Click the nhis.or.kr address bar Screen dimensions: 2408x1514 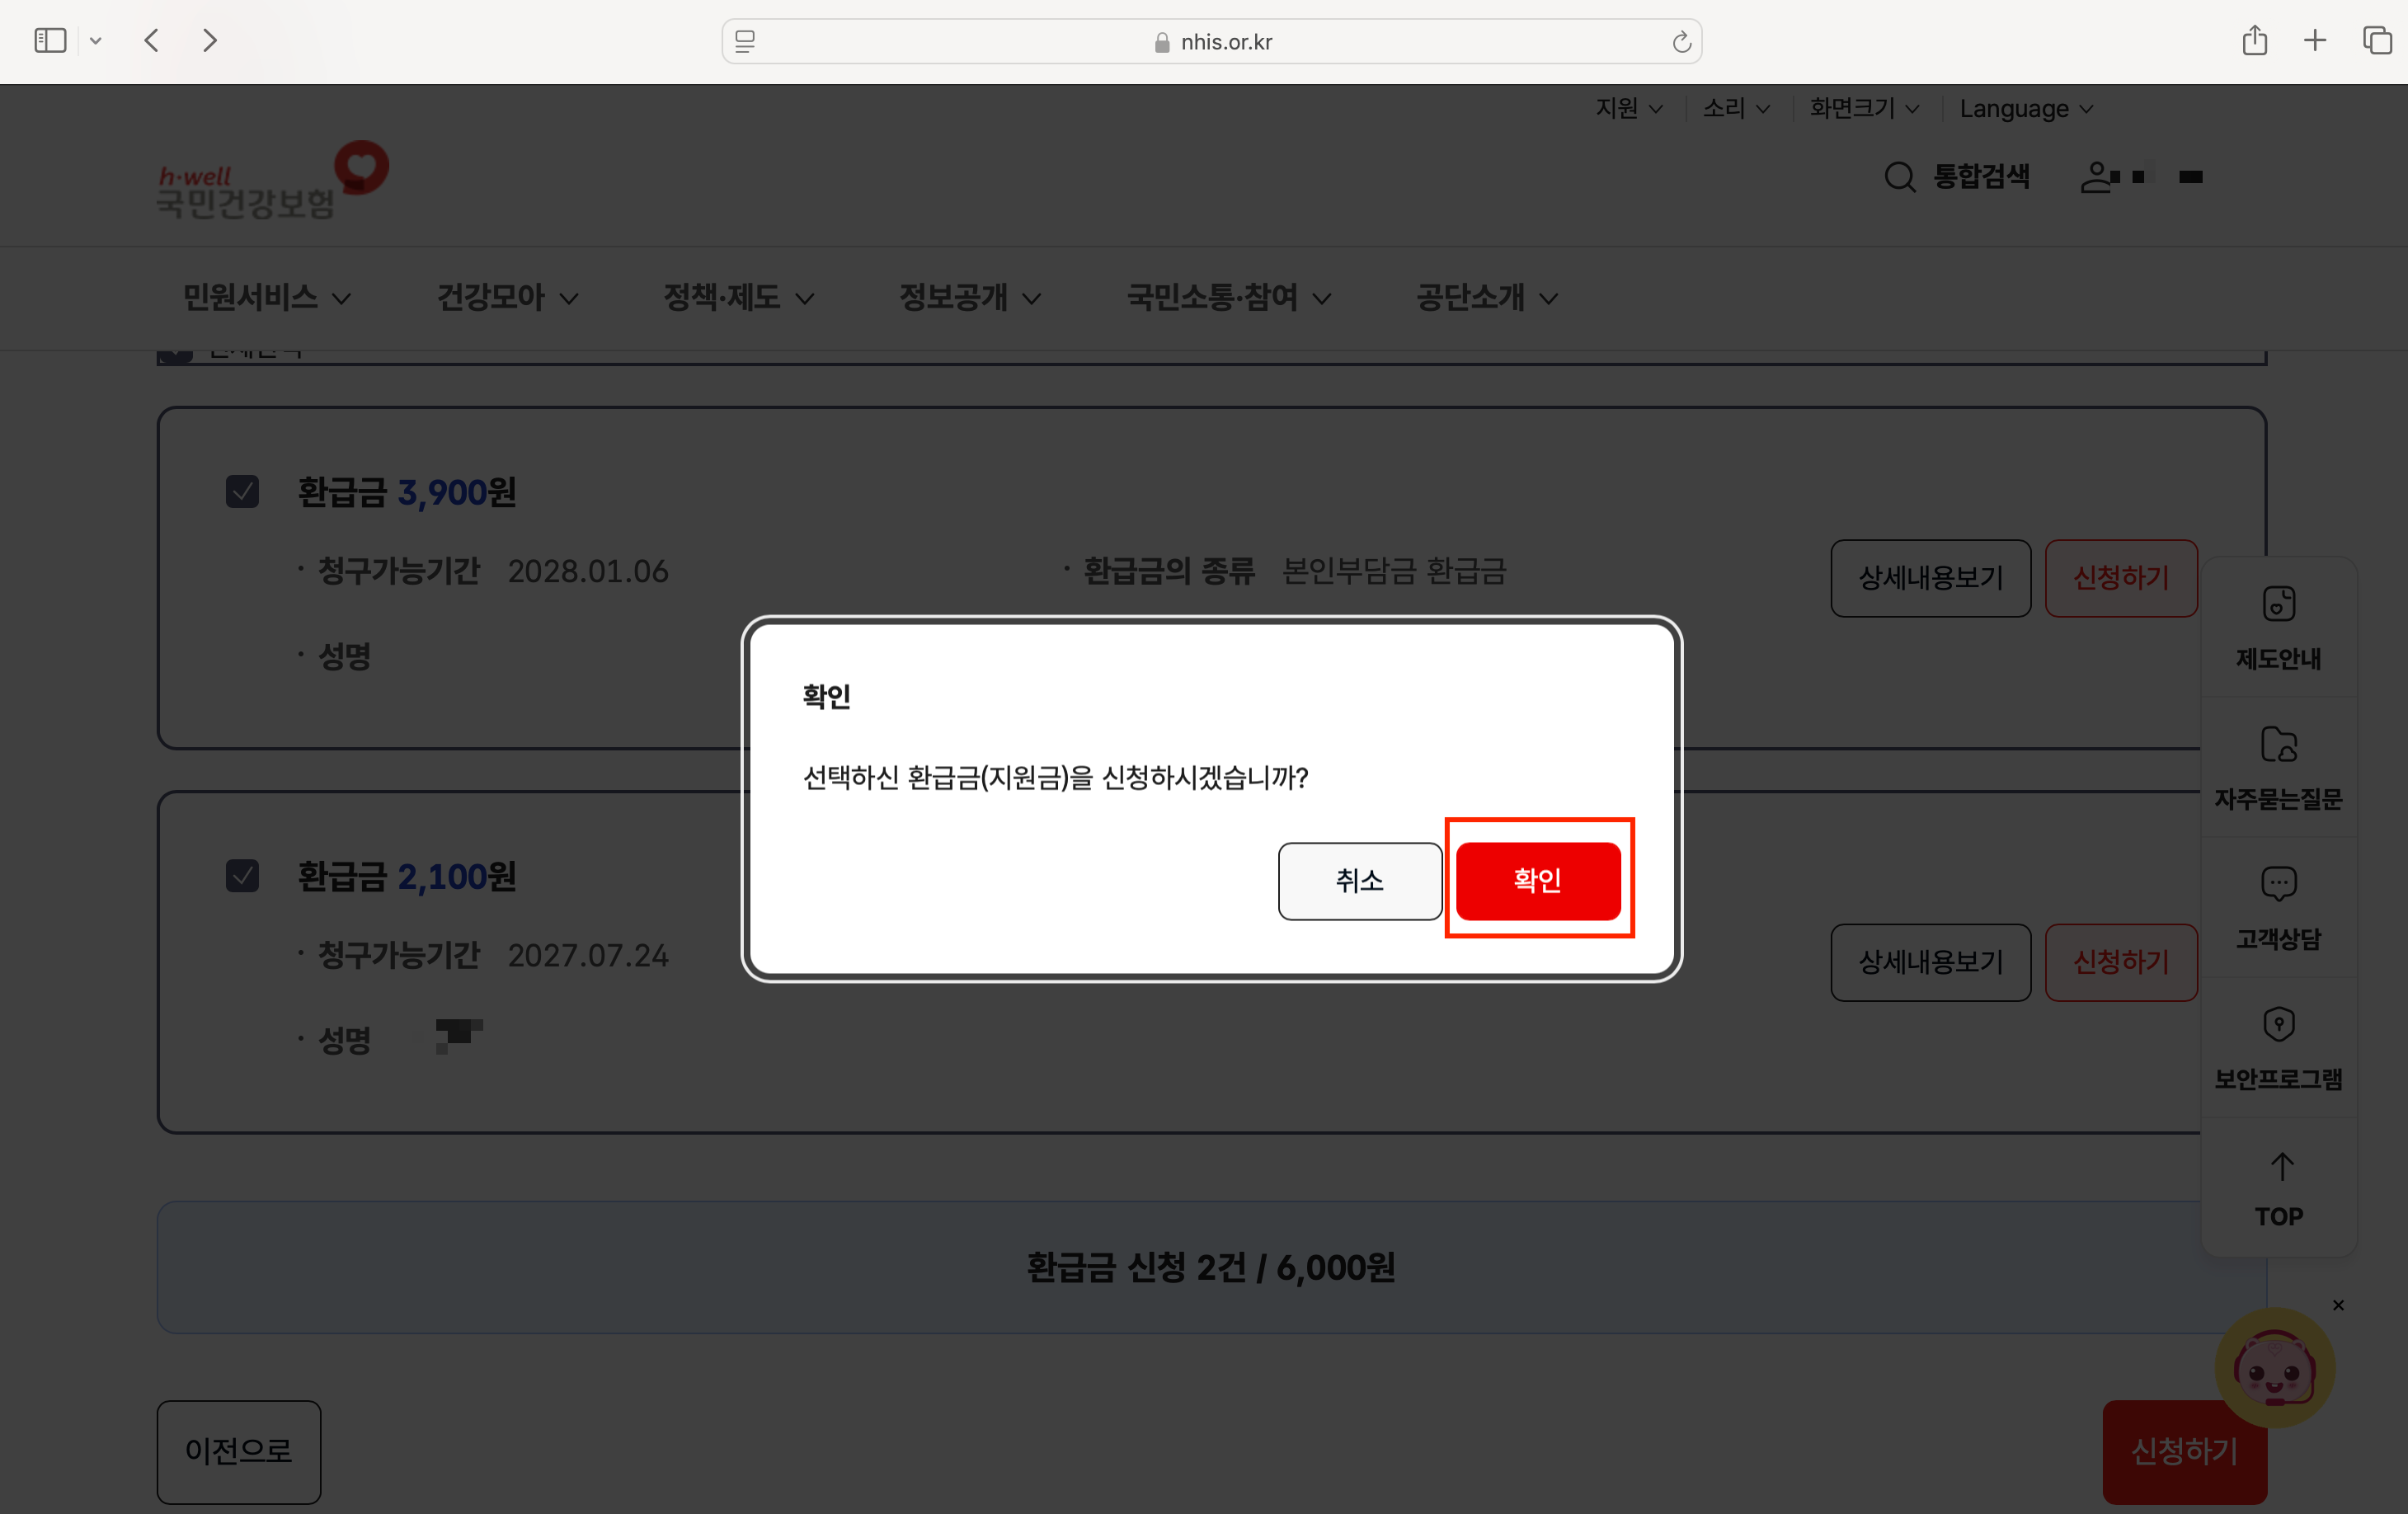click(x=1212, y=41)
